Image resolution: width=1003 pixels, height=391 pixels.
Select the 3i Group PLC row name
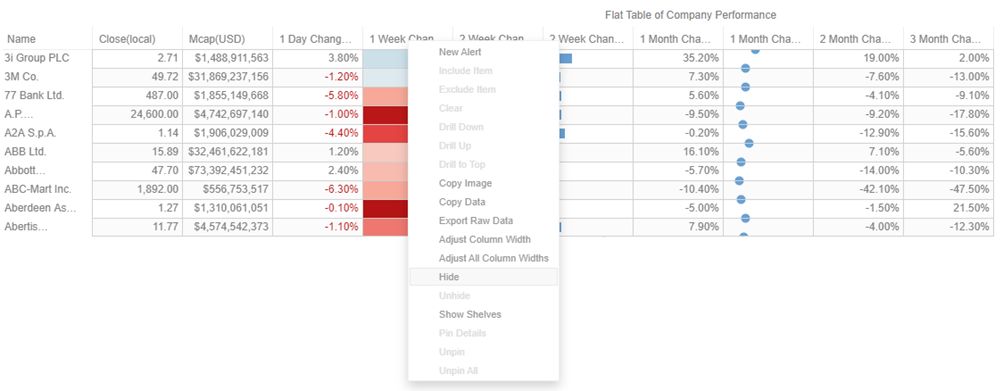pos(36,58)
